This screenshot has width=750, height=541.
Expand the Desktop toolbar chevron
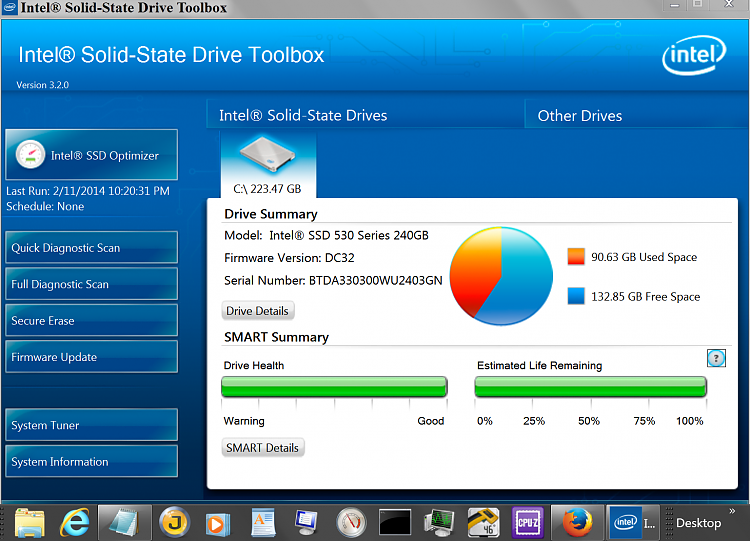click(x=732, y=511)
